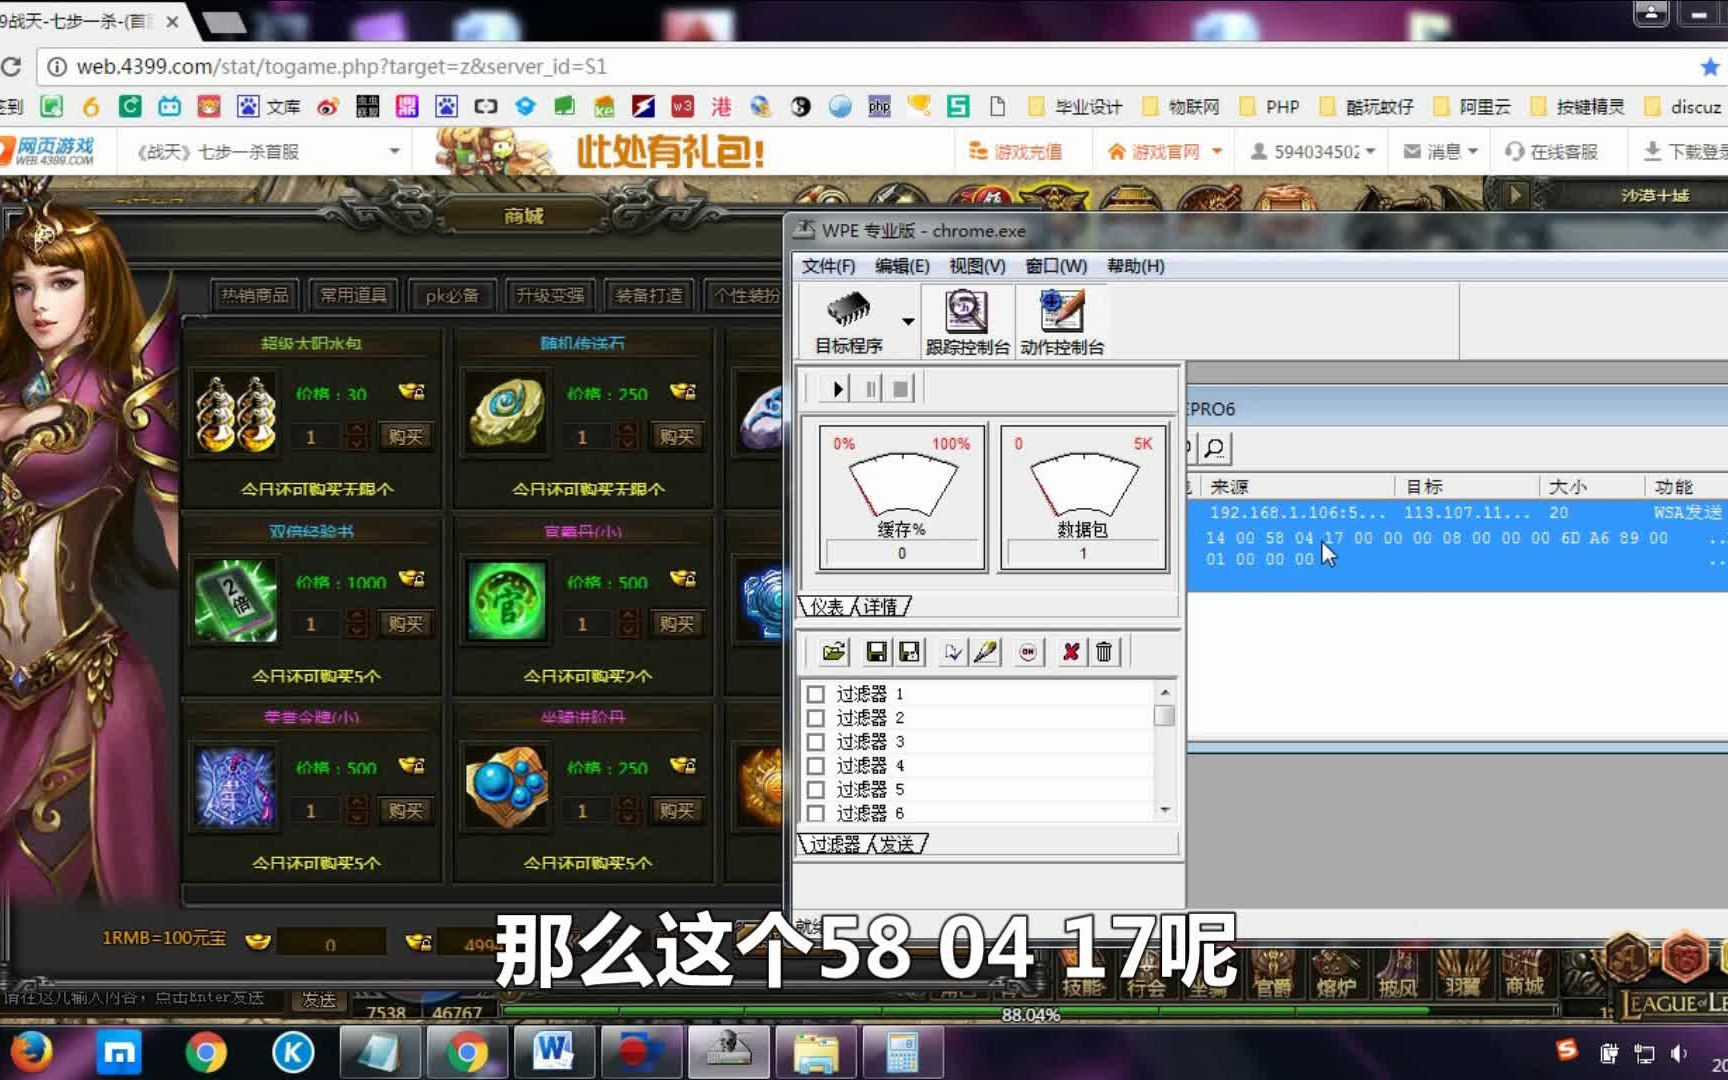The width and height of the screenshot is (1728, 1080).
Task: Click the PHP bookmark folder
Action: tap(1270, 107)
